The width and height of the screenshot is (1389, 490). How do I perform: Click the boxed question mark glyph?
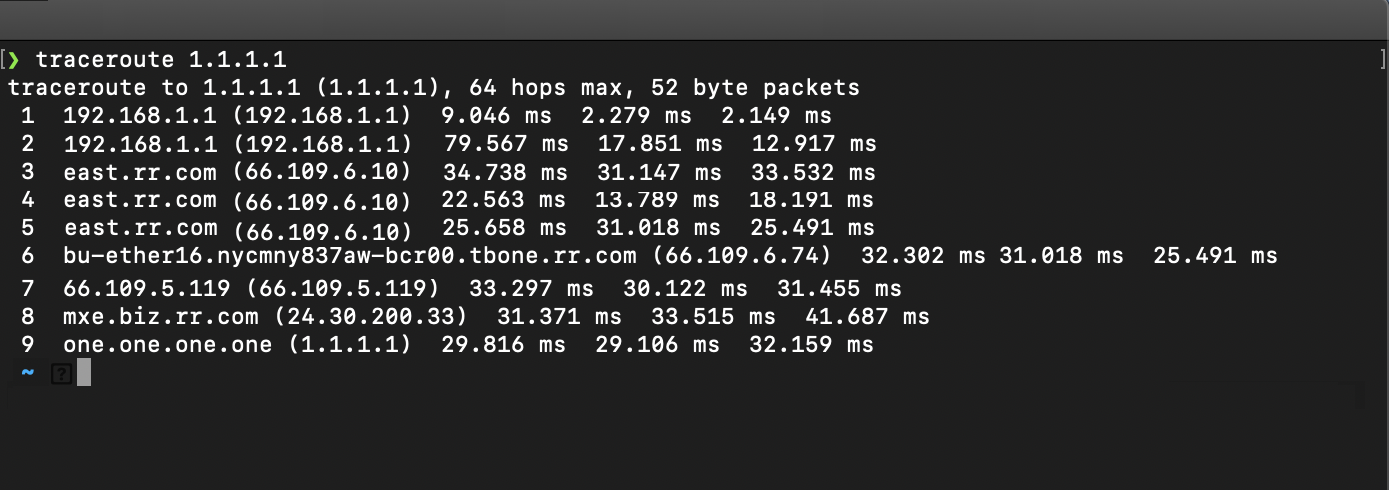tap(62, 374)
